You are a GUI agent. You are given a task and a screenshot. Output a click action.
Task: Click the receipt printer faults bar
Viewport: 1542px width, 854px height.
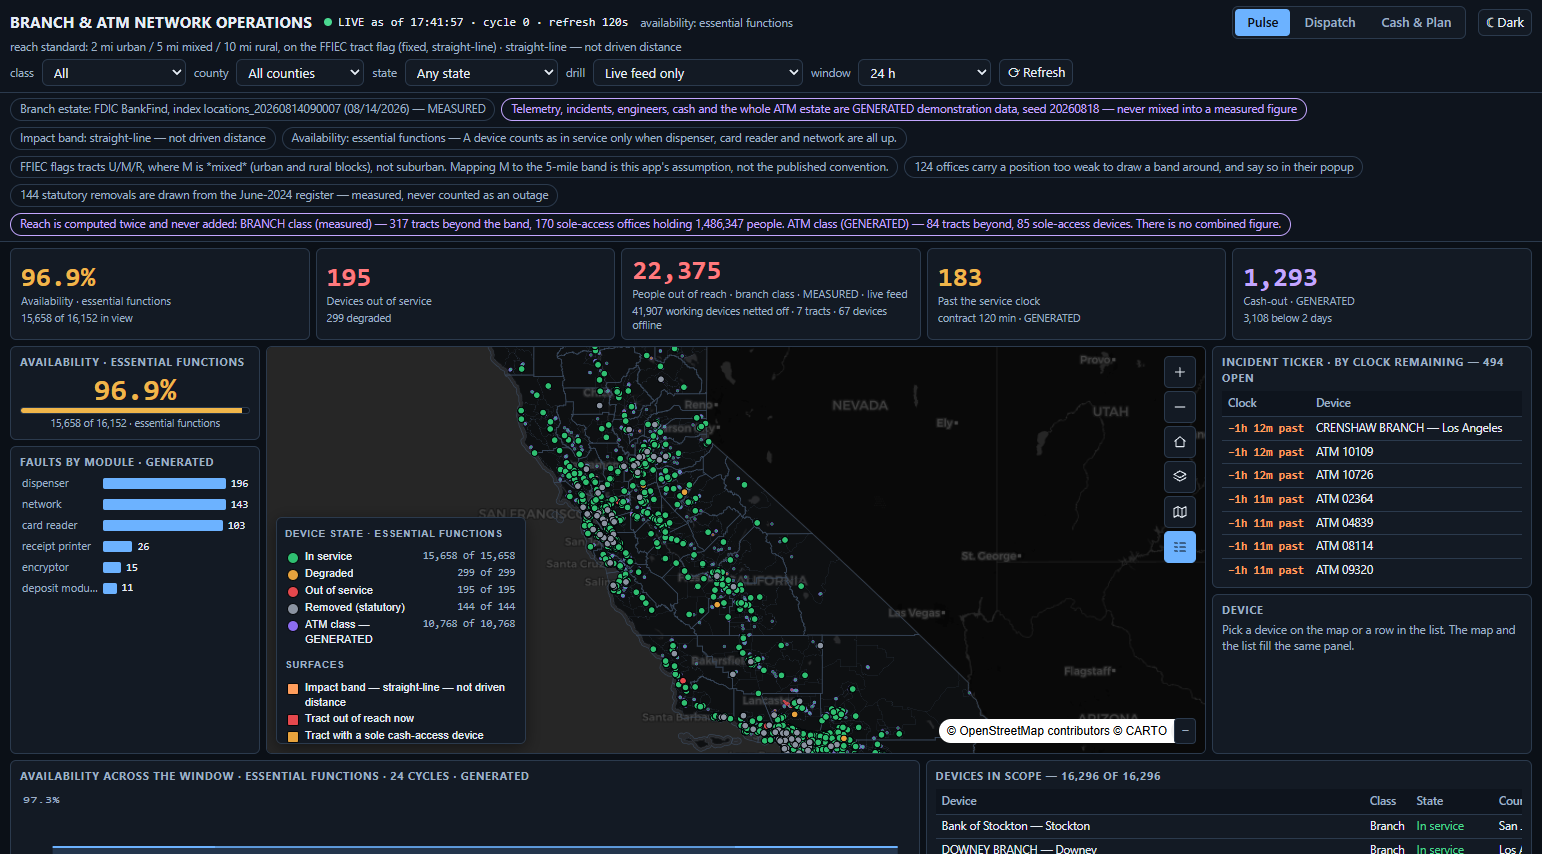[x=118, y=546]
